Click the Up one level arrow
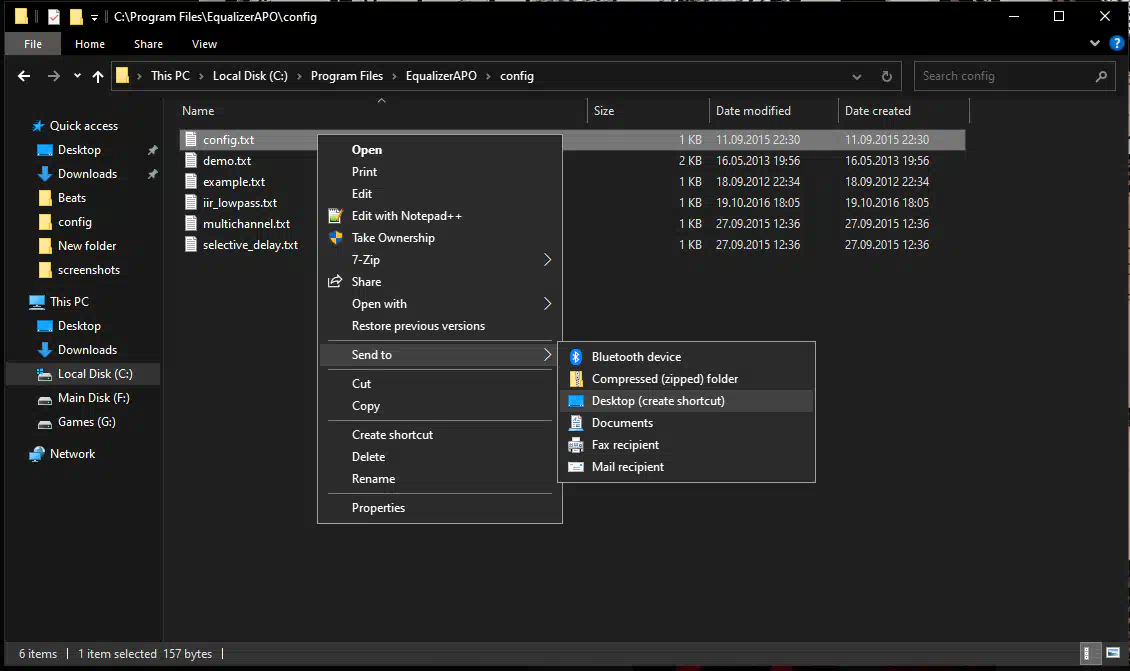The height and width of the screenshot is (671, 1130). pyautogui.click(x=98, y=76)
